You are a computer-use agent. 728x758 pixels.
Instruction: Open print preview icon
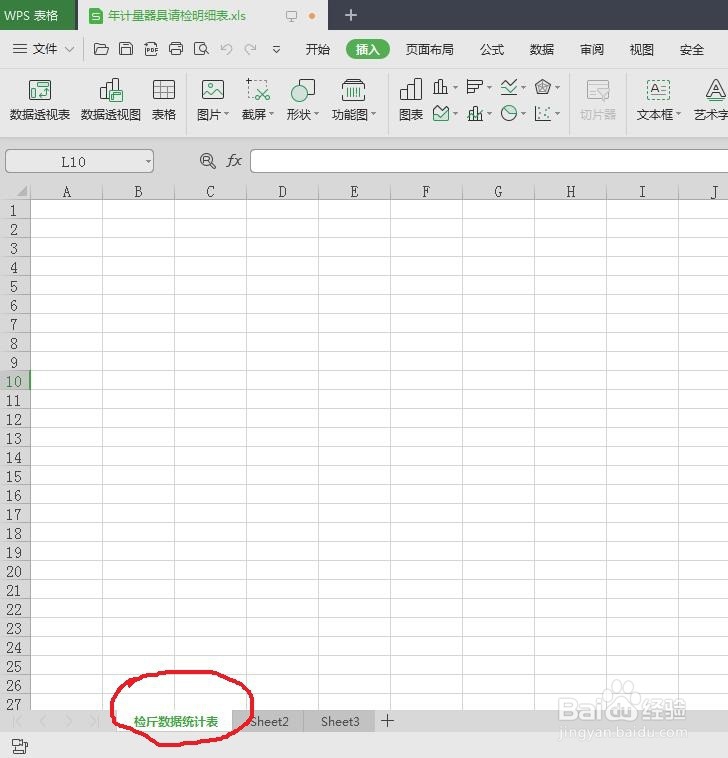click(x=201, y=49)
